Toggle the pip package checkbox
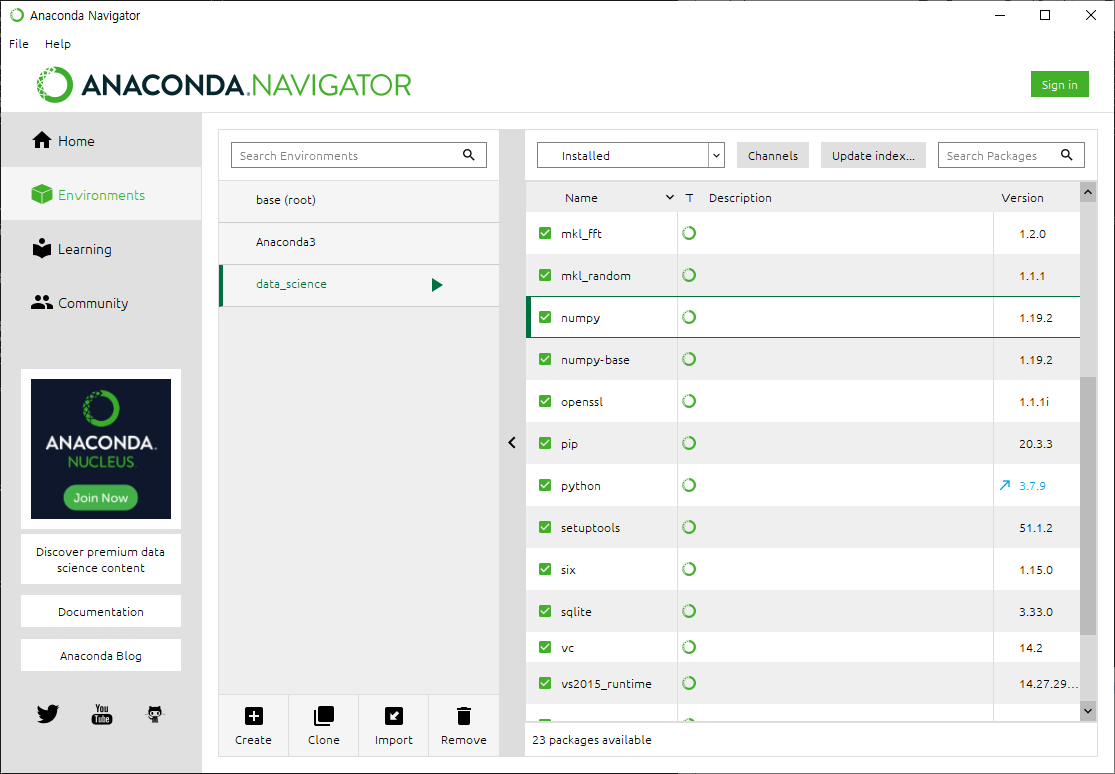Screen dimensions: 1115x774 coord(545,442)
